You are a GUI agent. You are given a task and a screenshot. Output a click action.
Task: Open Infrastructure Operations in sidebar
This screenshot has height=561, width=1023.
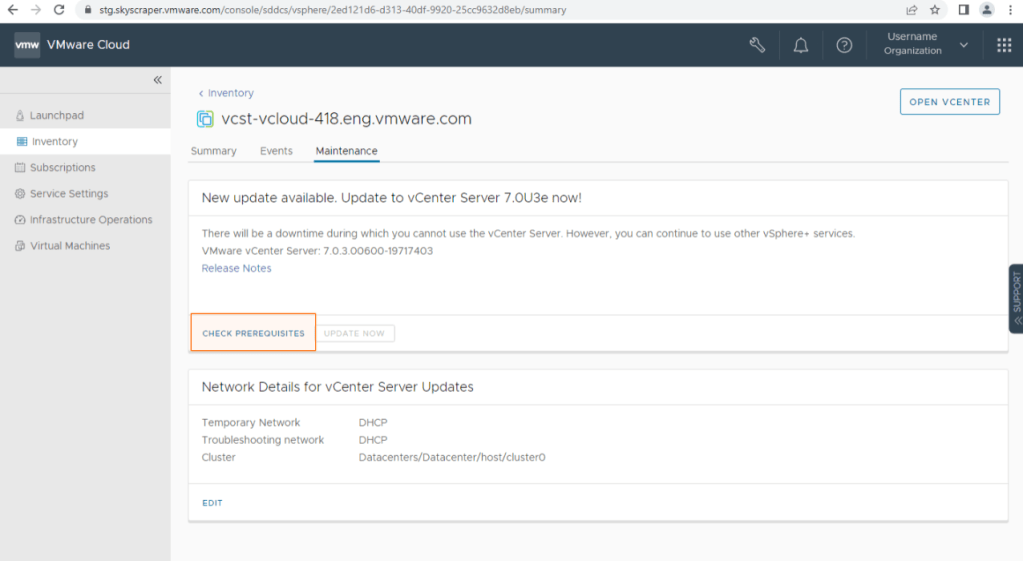(x=90, y=220)
